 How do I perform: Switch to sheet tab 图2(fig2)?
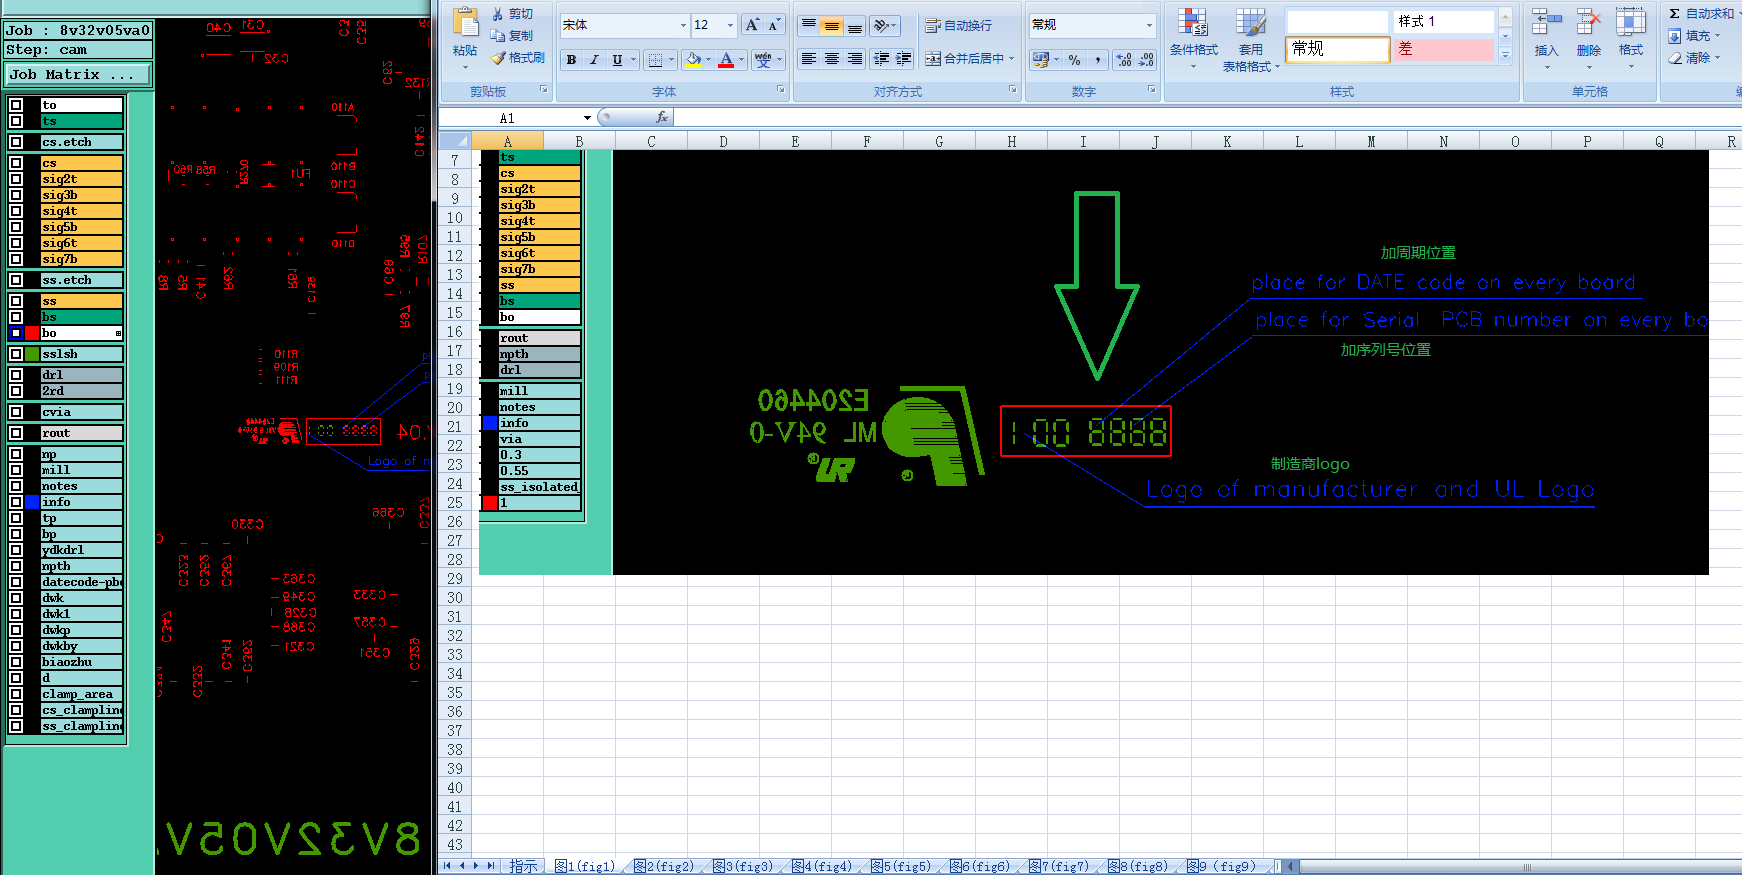click(663, 866)
